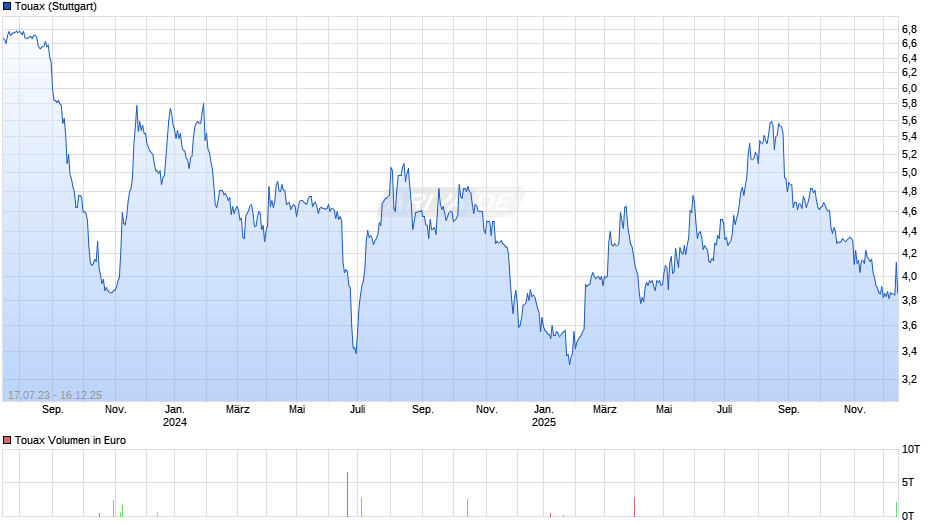Click the 5,2 price axis label
The image size is (940, 526).
tap(909, 155)
